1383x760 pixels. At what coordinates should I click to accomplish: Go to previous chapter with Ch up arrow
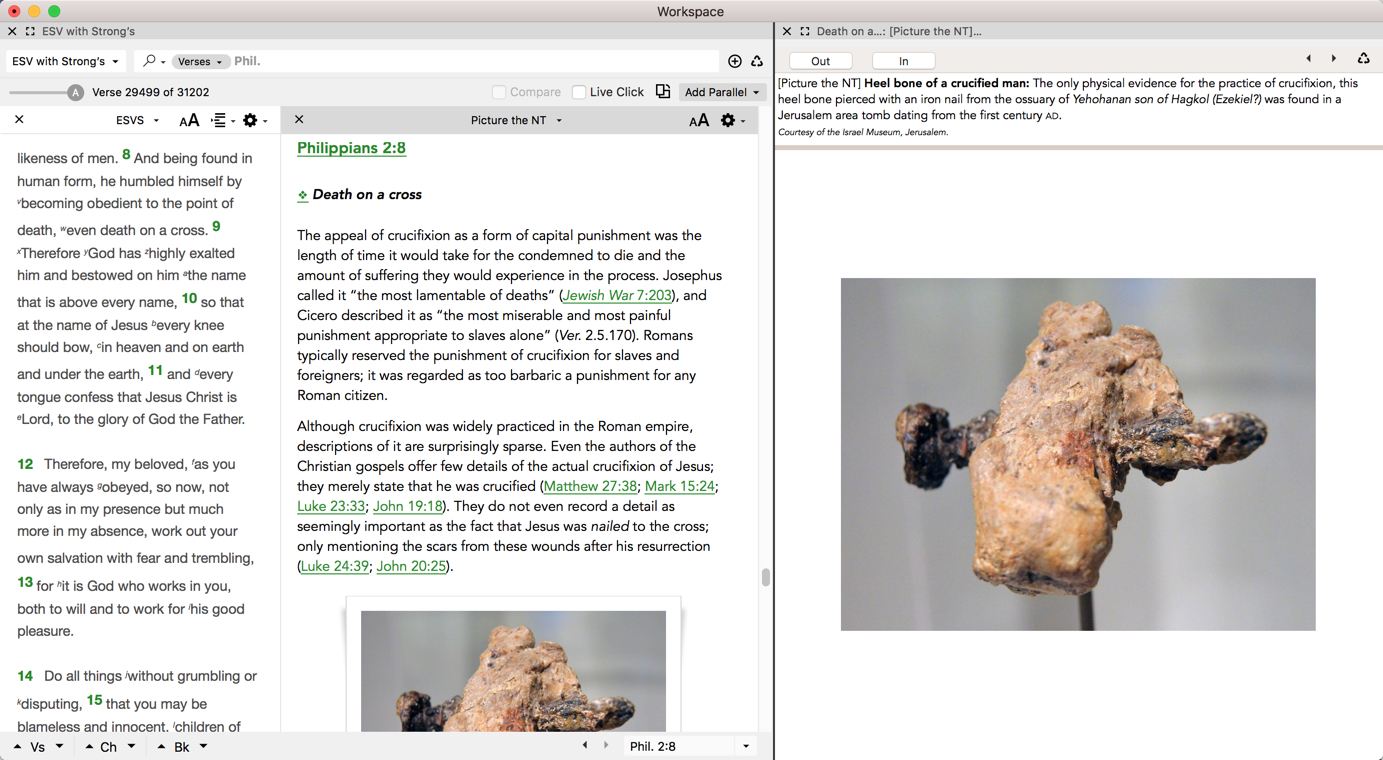point(89,747)
